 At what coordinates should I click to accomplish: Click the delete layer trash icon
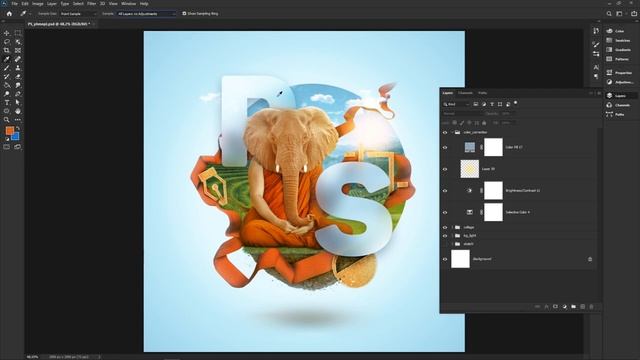click(591, 307)
